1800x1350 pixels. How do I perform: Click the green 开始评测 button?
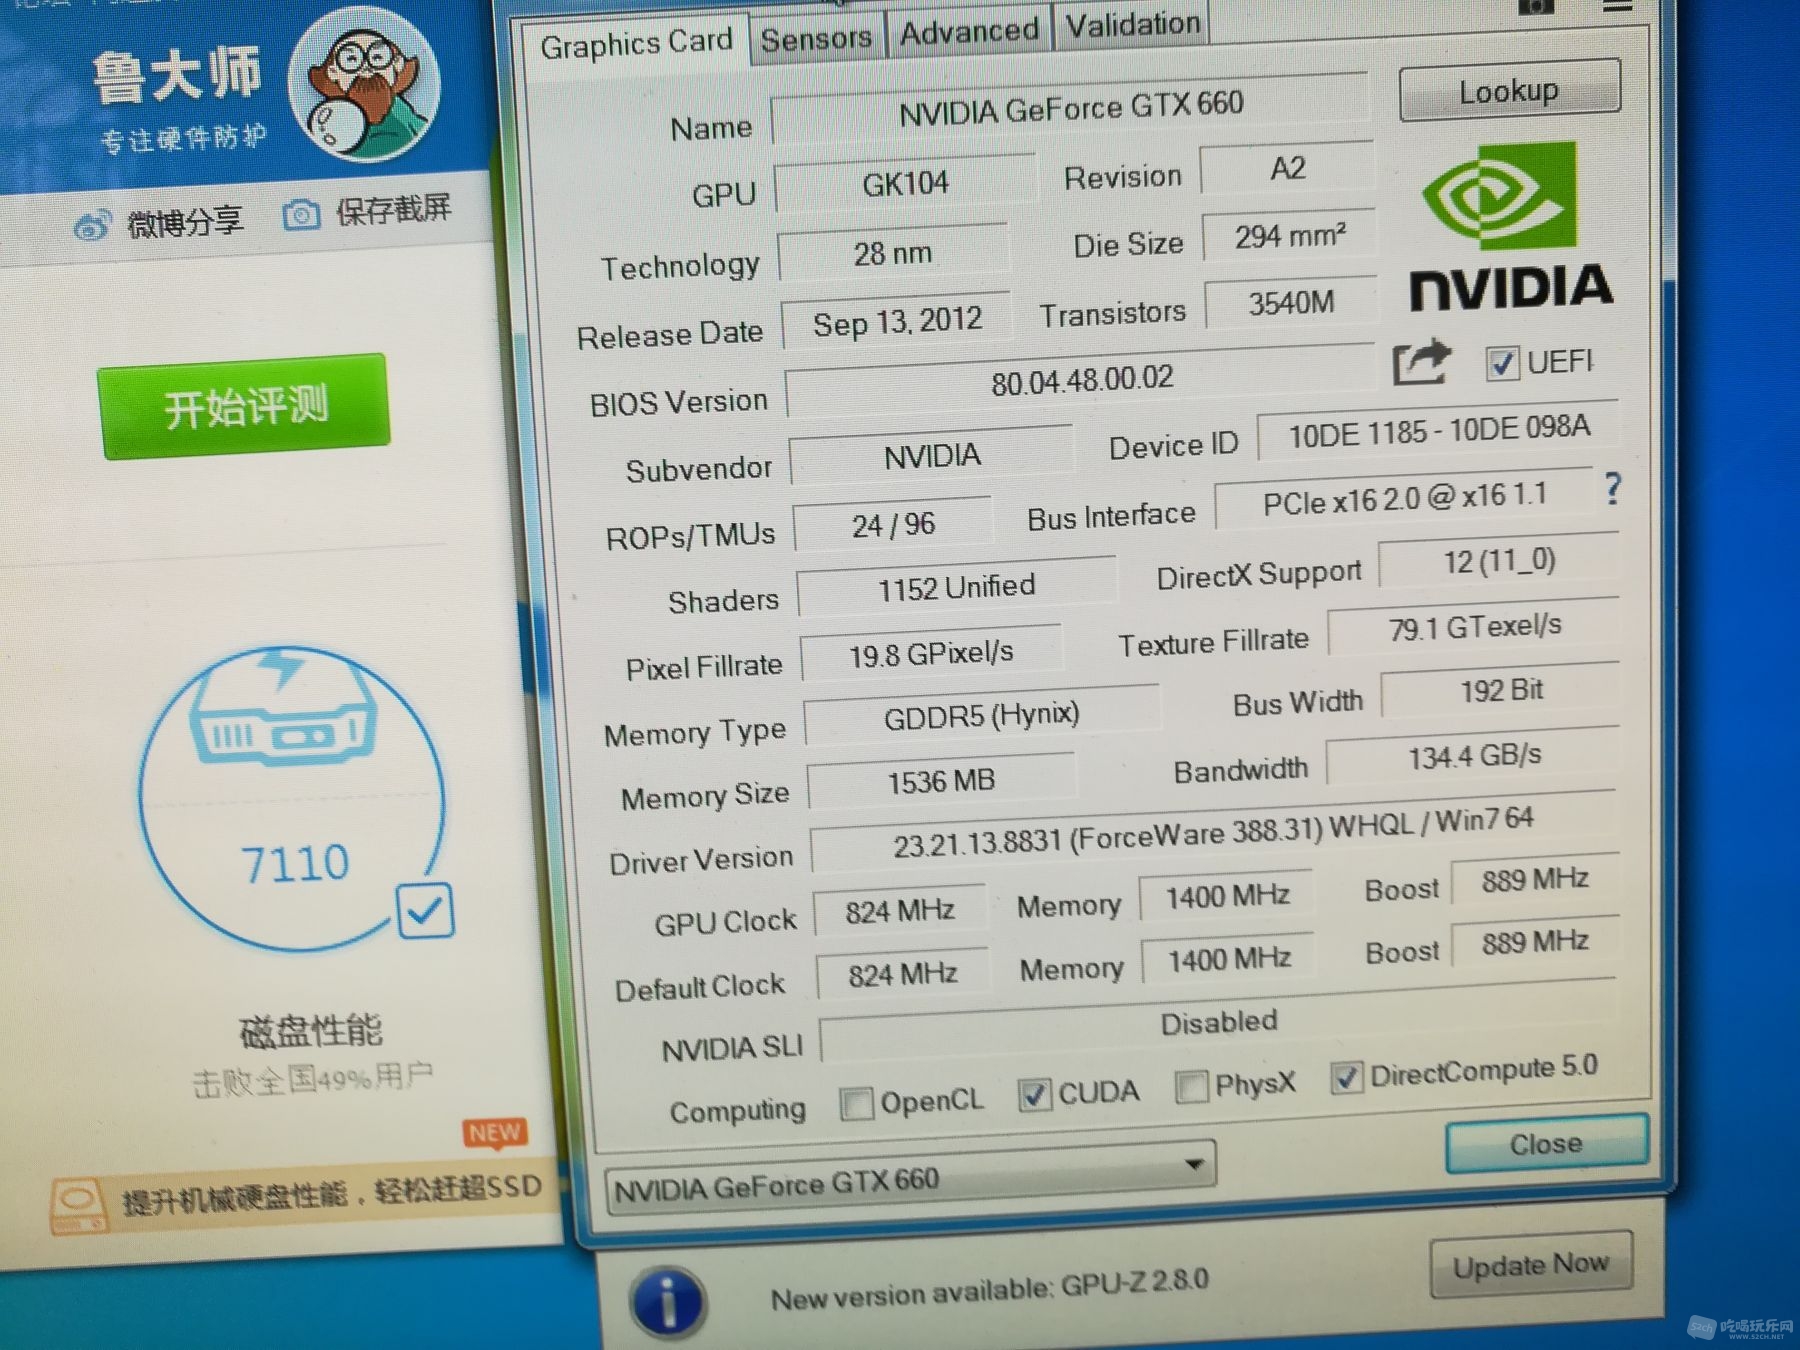tap(244, 406)
